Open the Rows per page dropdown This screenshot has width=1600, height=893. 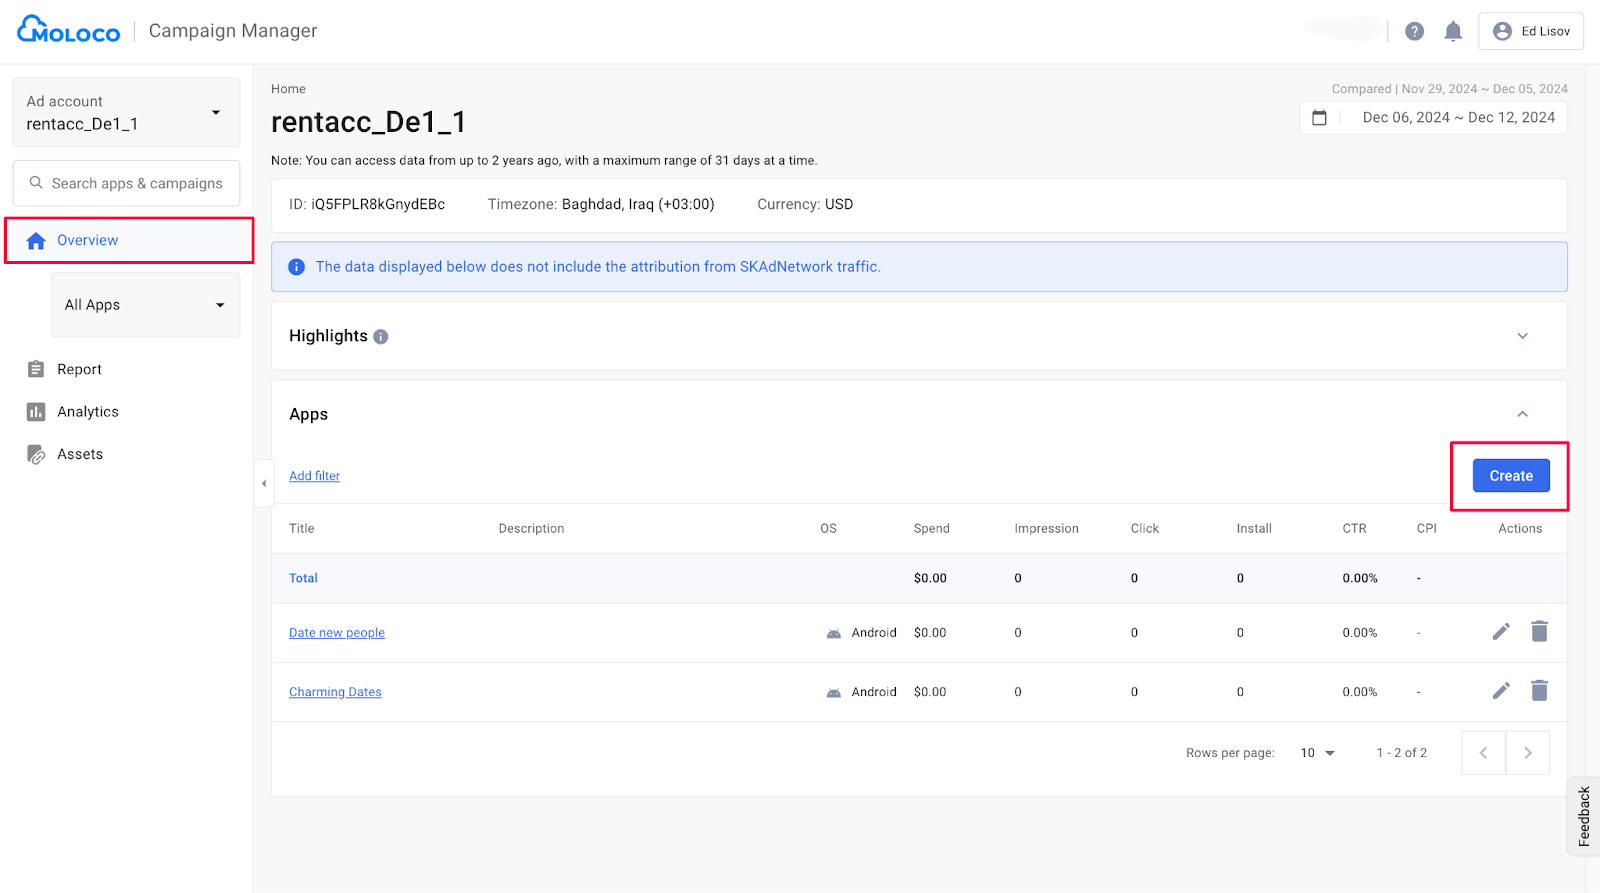1317,753
